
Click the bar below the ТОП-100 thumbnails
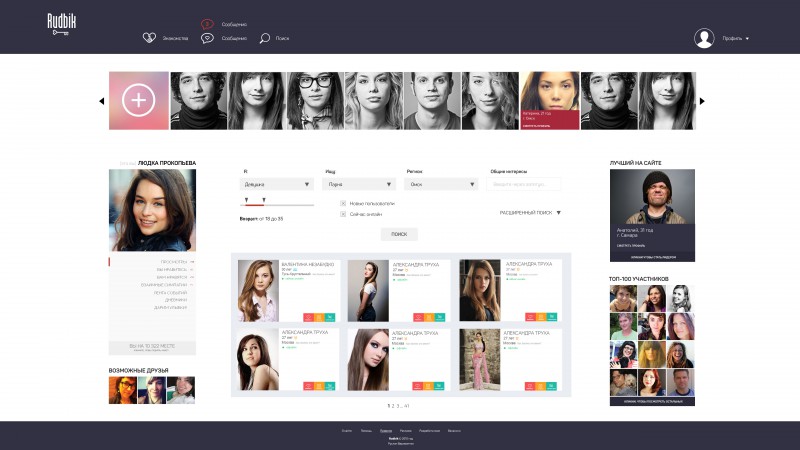pos(652,402)
